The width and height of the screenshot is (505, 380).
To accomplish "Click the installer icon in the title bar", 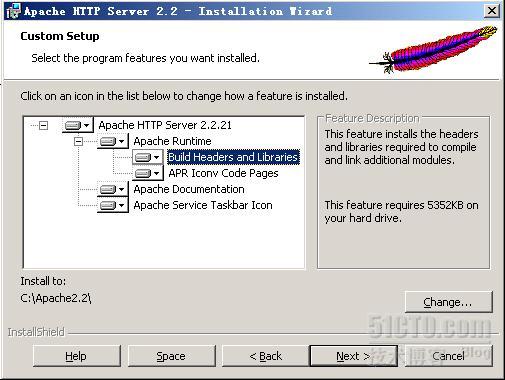I will 14,11.
